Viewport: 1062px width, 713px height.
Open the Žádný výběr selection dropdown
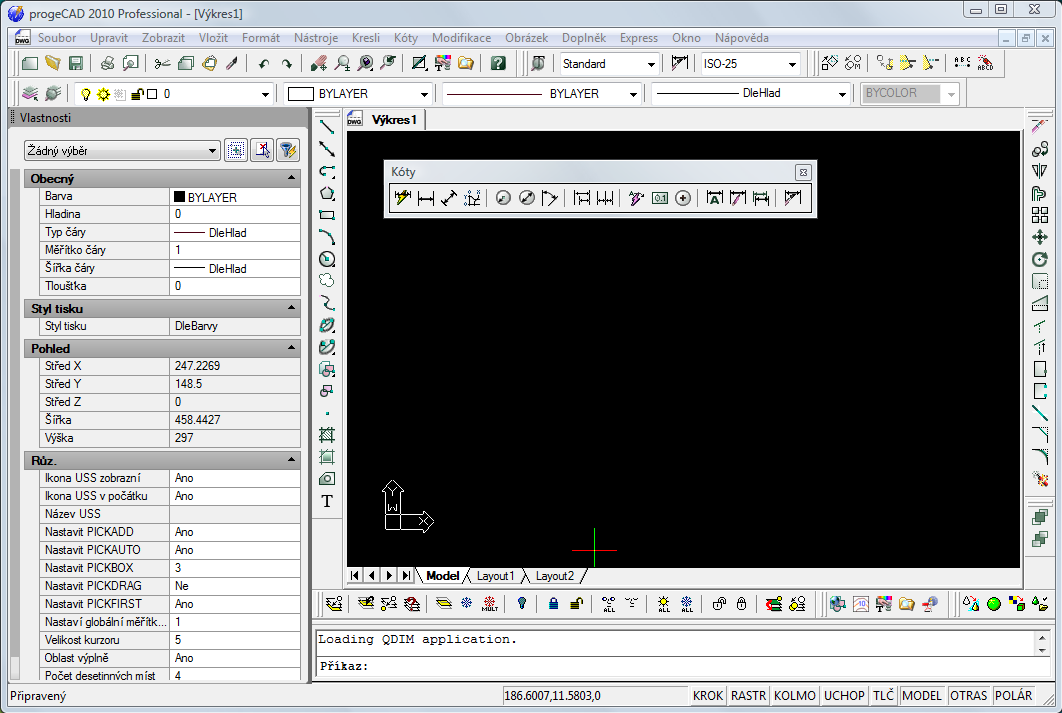122,150
